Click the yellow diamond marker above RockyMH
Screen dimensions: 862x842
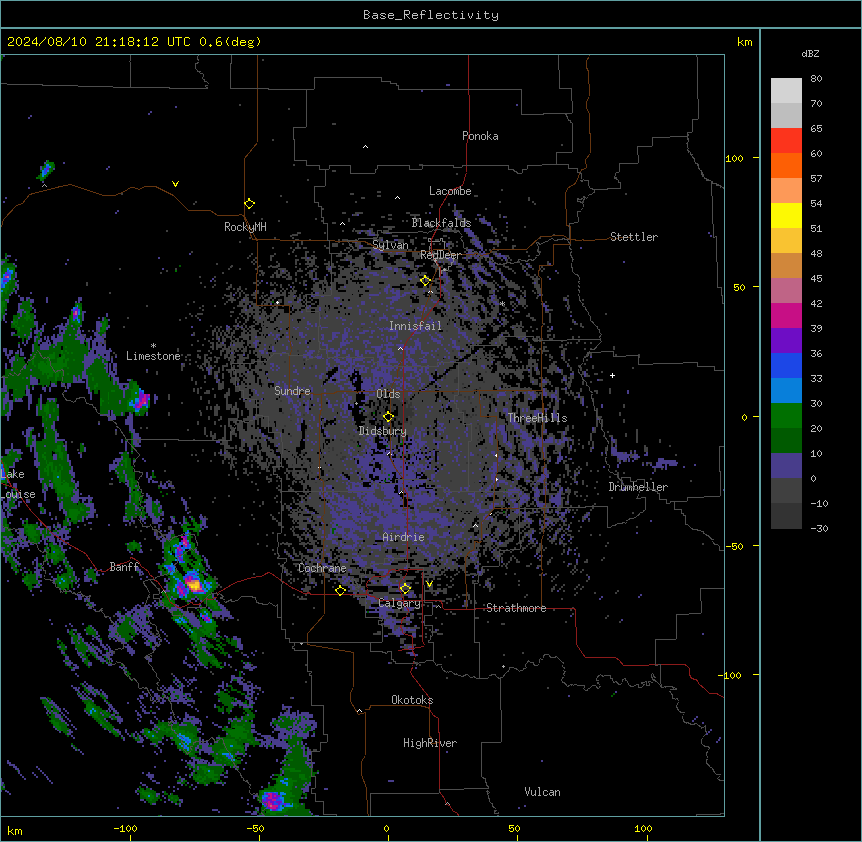249,204
